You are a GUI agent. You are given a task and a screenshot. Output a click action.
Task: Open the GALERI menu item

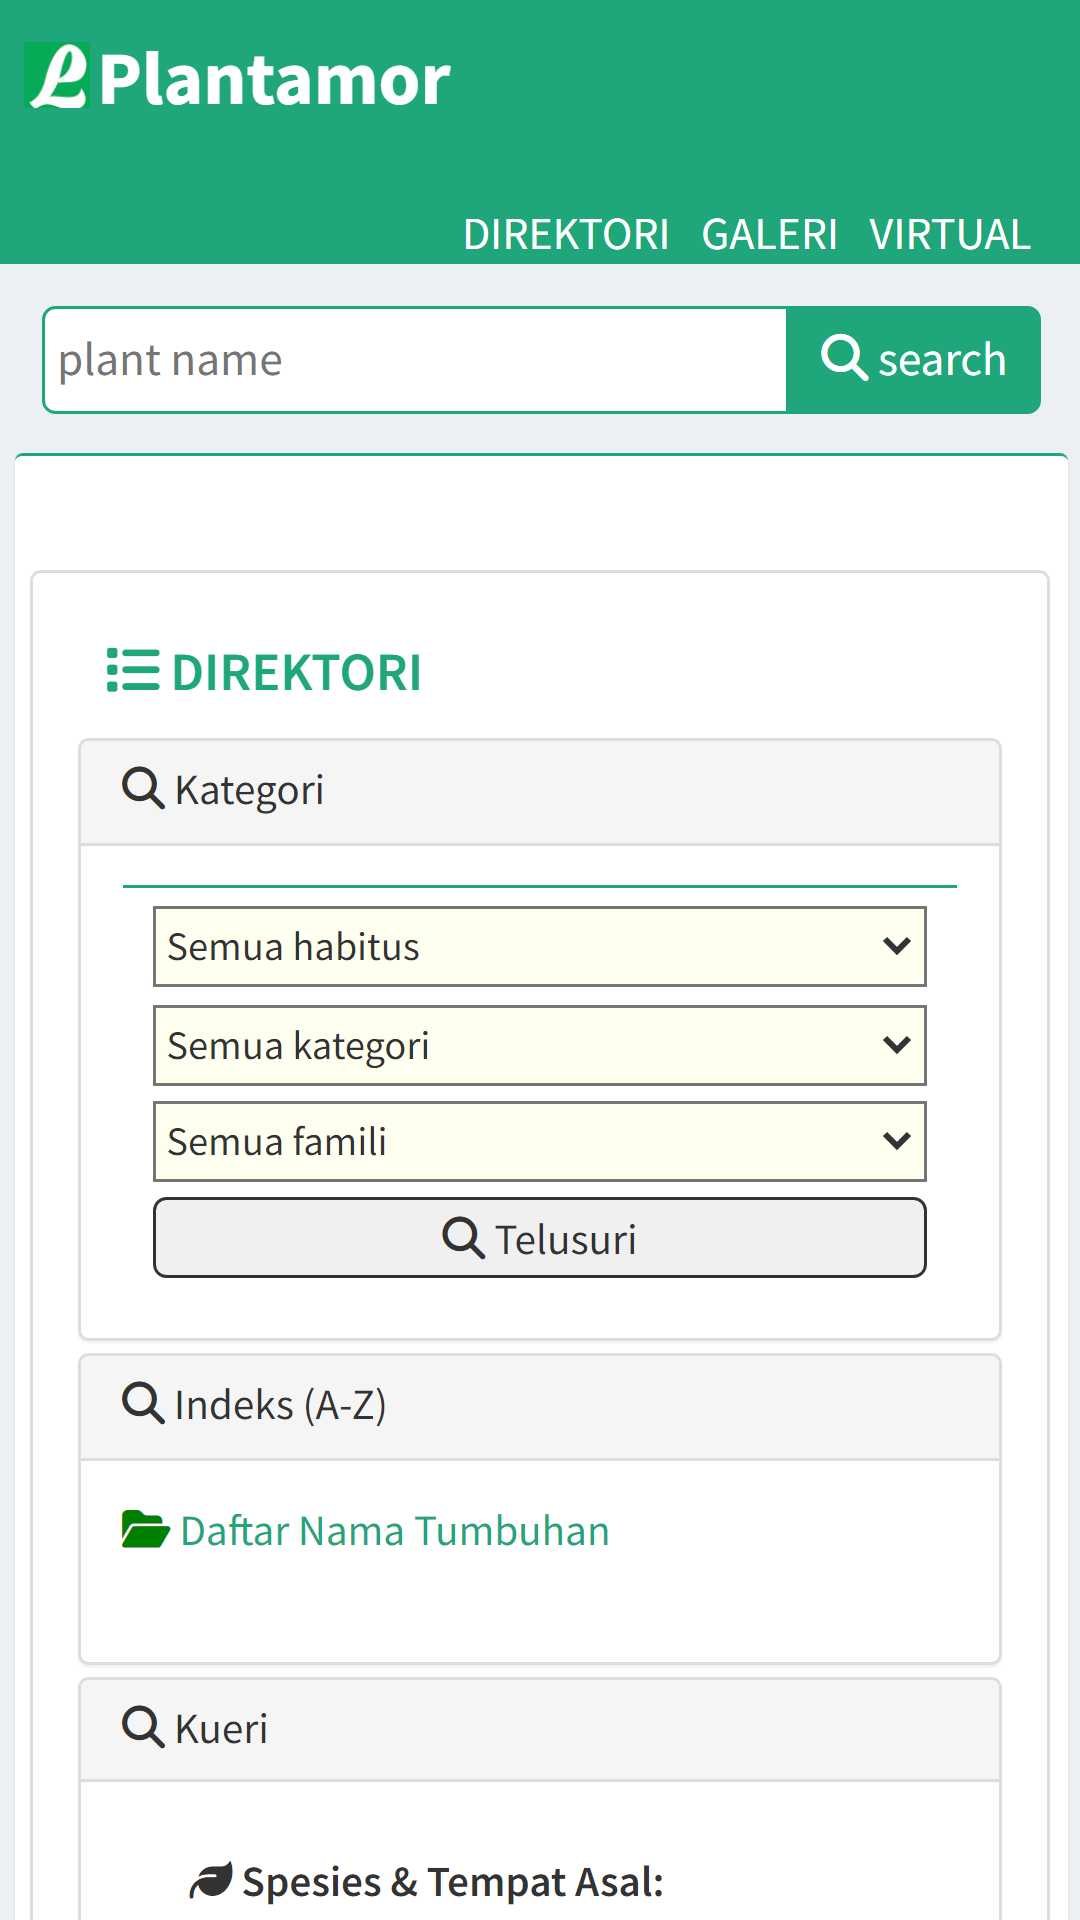(769, 235)
